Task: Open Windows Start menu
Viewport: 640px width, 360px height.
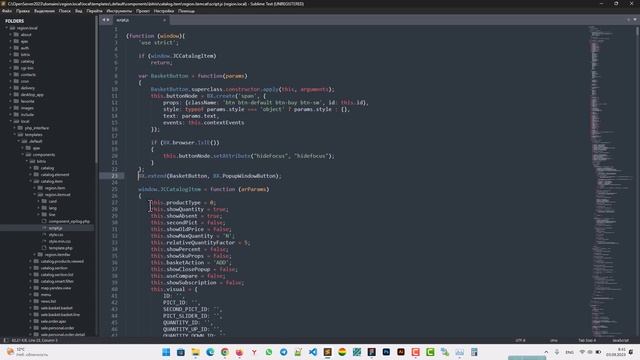Action: point(166,352)
